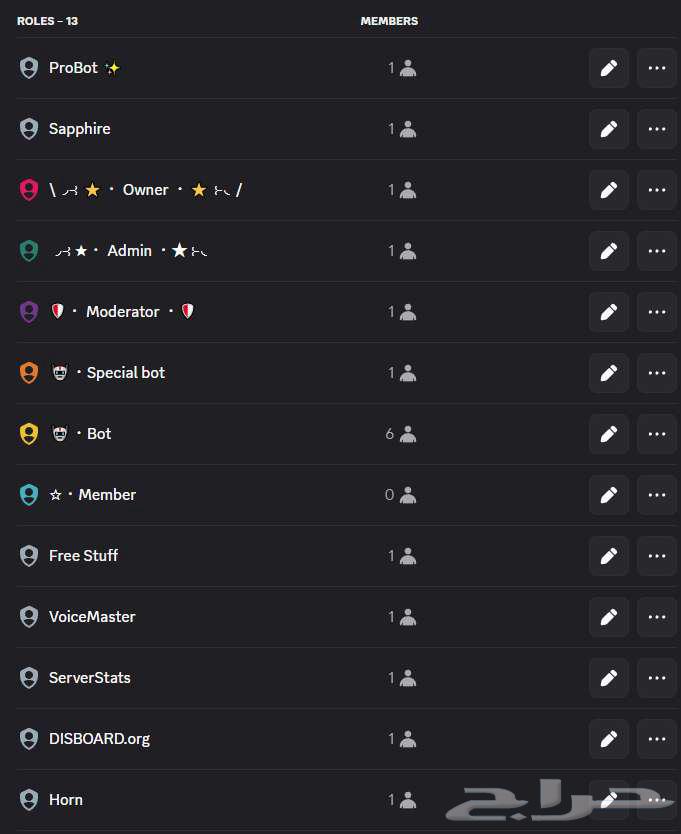The height and width of the screenshot is (834, 681).
Task: Open more options for the Owner role
Action: [x=656, y=190]
